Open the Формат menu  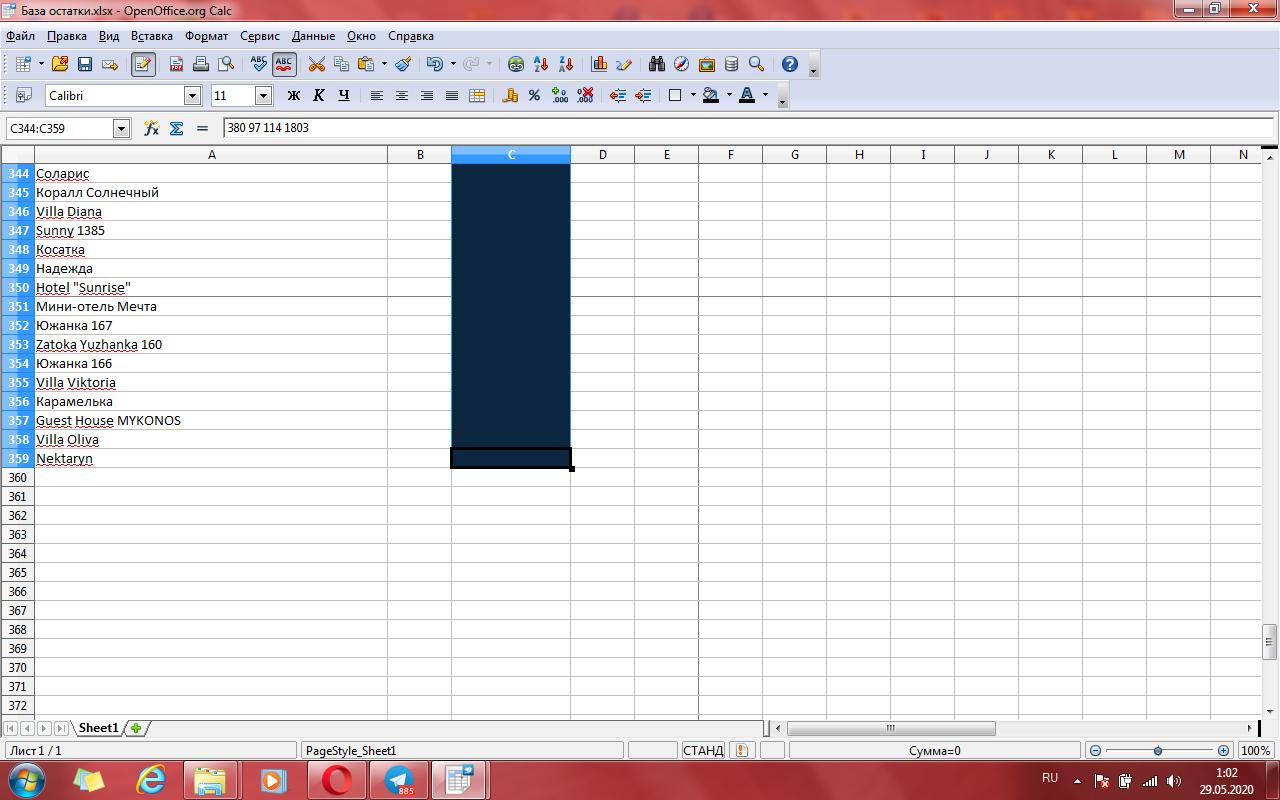(x=206, y=36)
